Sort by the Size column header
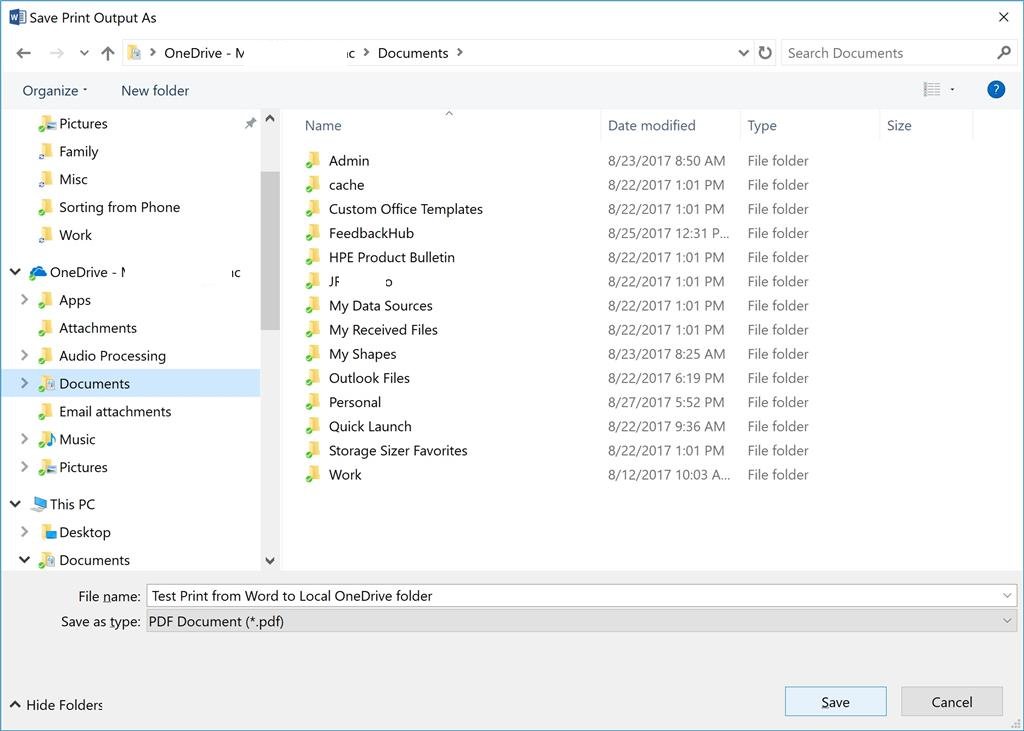This screenshot has width=1024, height=731. click(x=899, y=125)
